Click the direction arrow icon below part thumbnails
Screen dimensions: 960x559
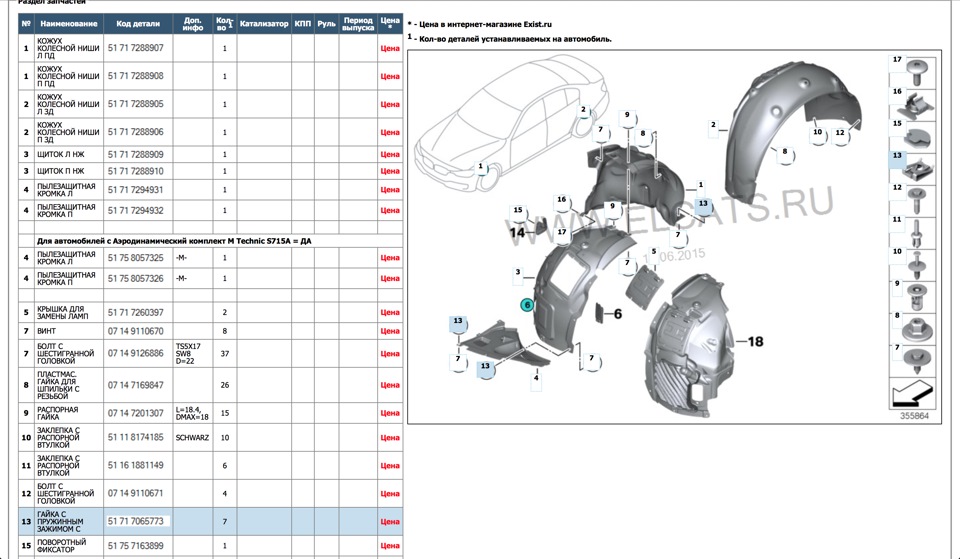tap(912, 393)
